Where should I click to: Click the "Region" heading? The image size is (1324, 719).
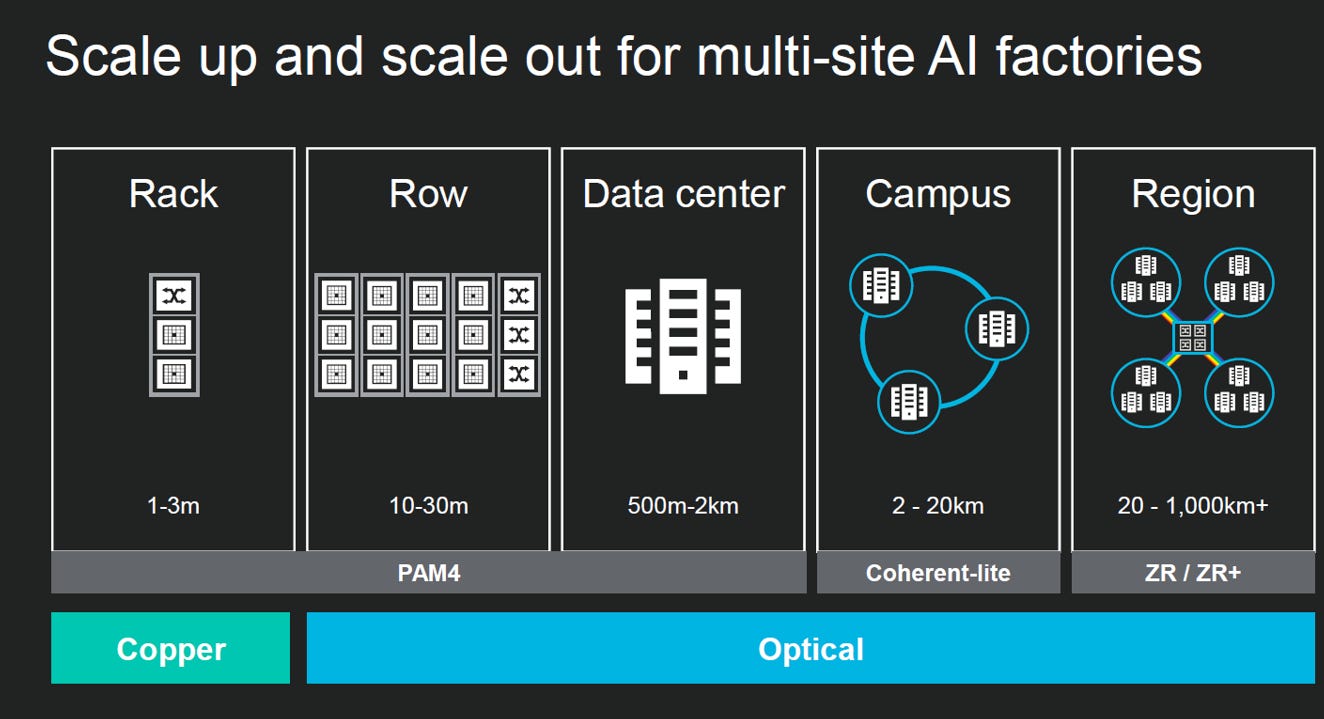(x=1193, y=194)
